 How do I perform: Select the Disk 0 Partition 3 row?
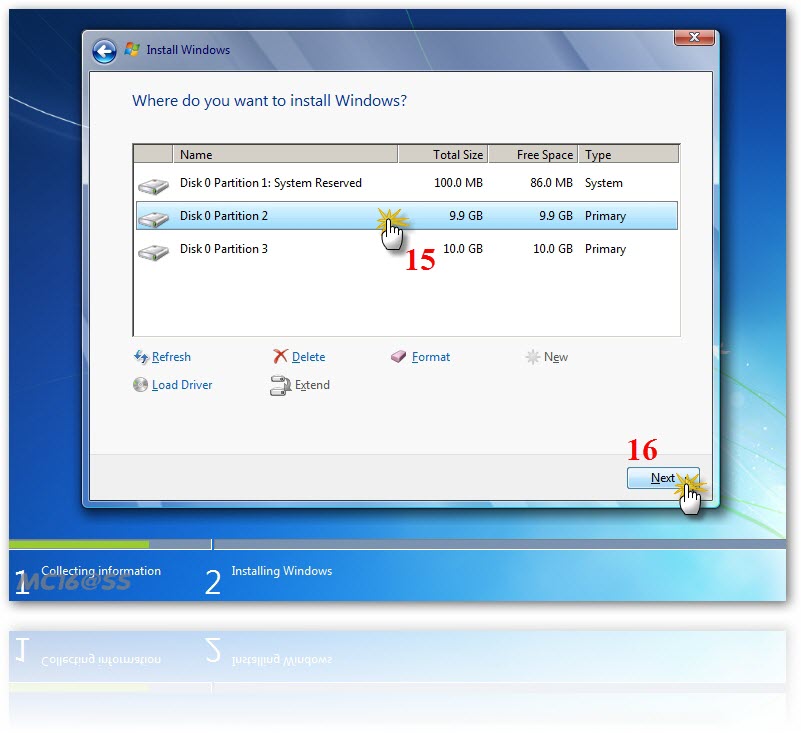[407, 249]
